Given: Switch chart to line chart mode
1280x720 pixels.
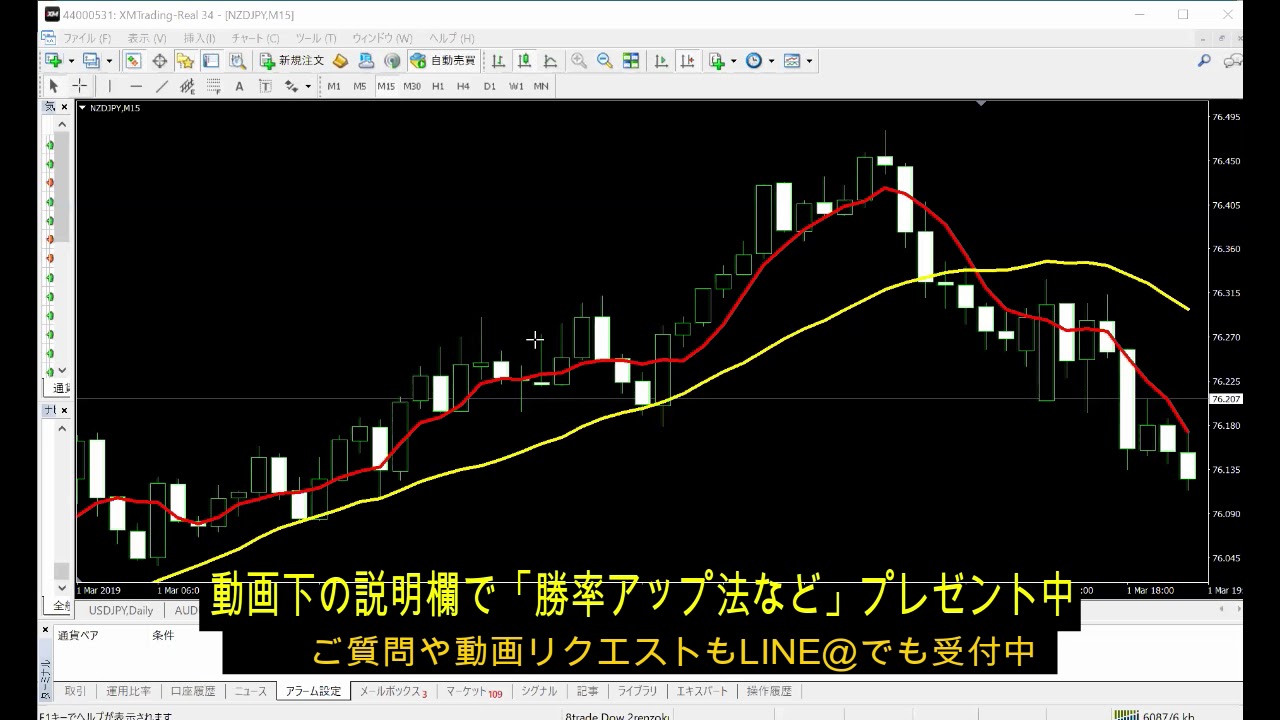Looking at the screenshot, I should point(550,61).
